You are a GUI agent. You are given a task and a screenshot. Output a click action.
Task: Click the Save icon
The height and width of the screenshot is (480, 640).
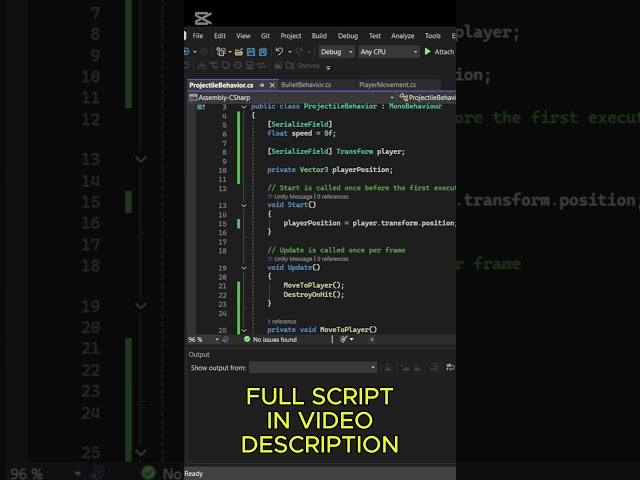251,52
